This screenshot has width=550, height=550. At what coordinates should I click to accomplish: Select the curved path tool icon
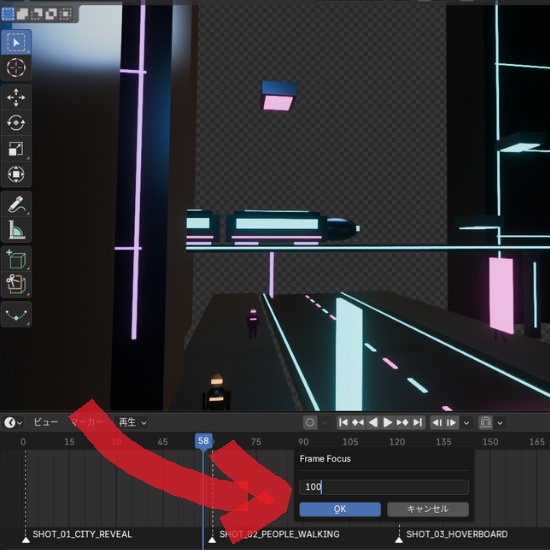click(x=16, y=314)
